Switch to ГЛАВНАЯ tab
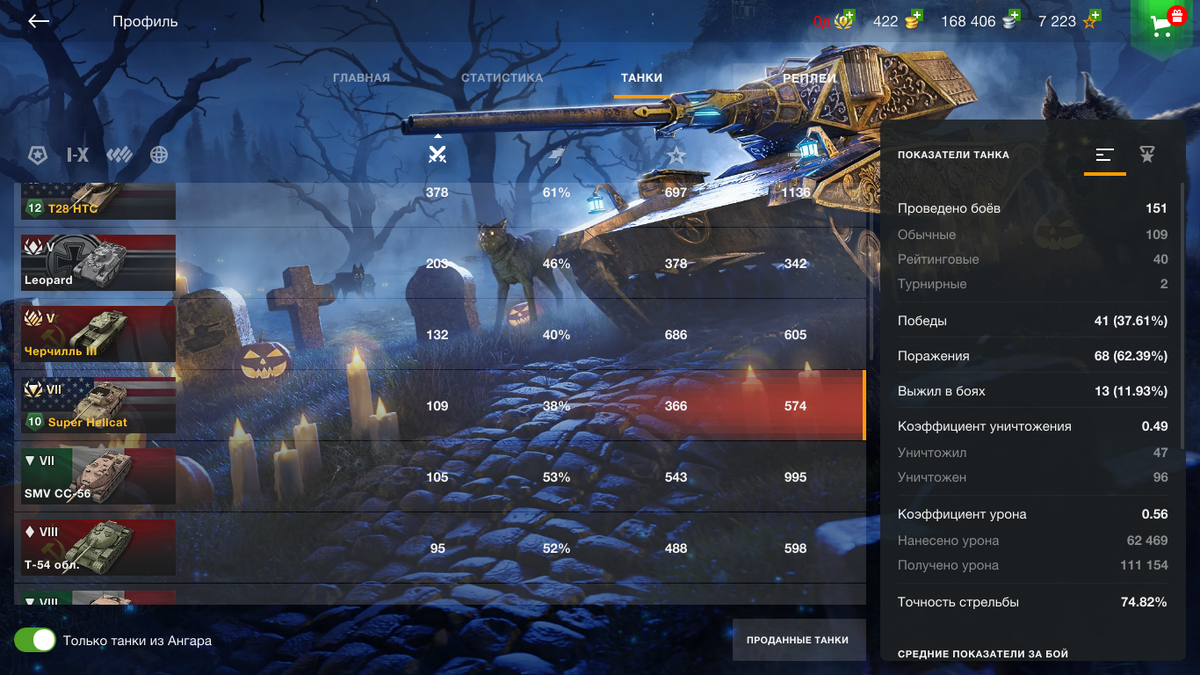This screenshot has height=675, width=1200. click(361, 78)
